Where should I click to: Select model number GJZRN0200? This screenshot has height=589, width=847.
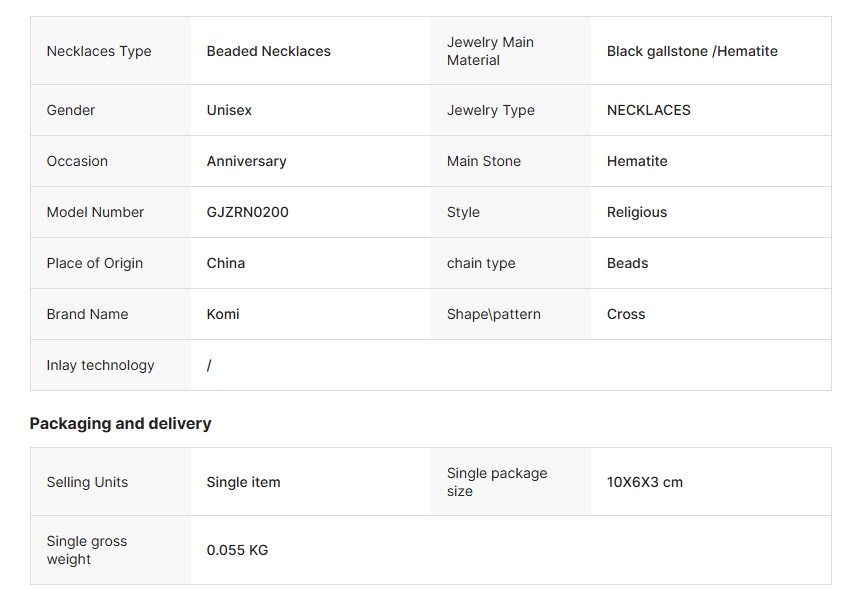(247, 212)
